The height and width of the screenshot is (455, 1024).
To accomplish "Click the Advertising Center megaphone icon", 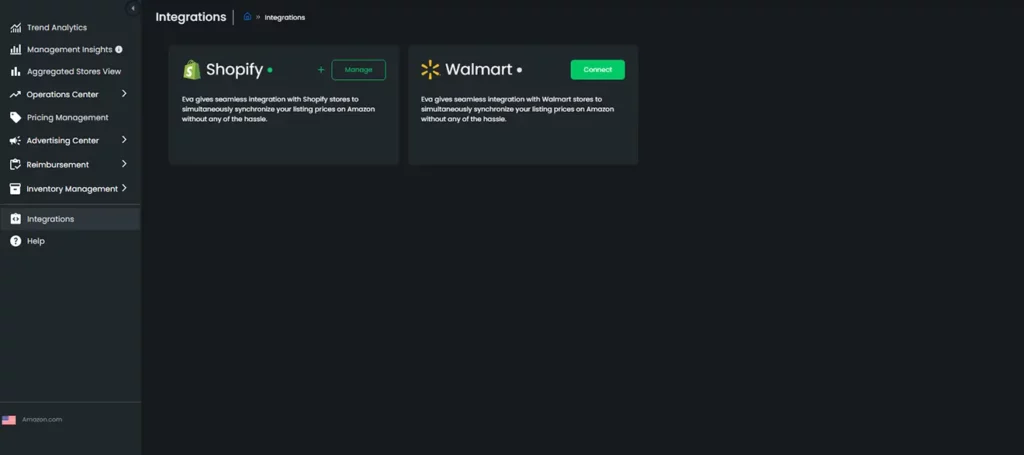I will (16, 140).
